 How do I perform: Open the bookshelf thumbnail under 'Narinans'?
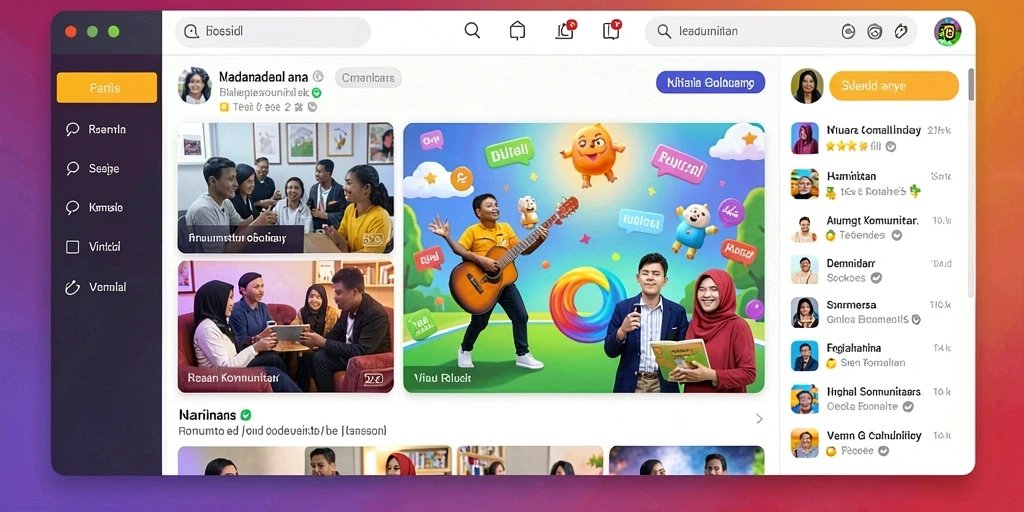pyautogui.click(x=530, y=460)
